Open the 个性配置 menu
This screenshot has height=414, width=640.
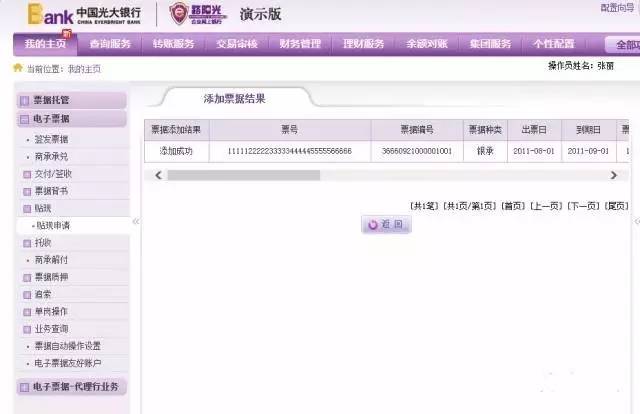(554, 44)
